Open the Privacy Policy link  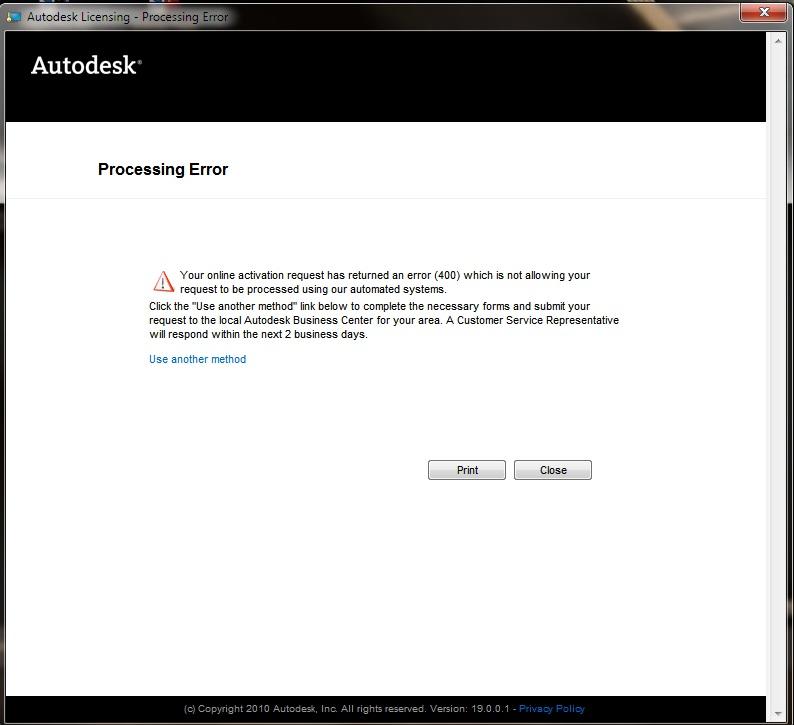(x=551, y=708)
